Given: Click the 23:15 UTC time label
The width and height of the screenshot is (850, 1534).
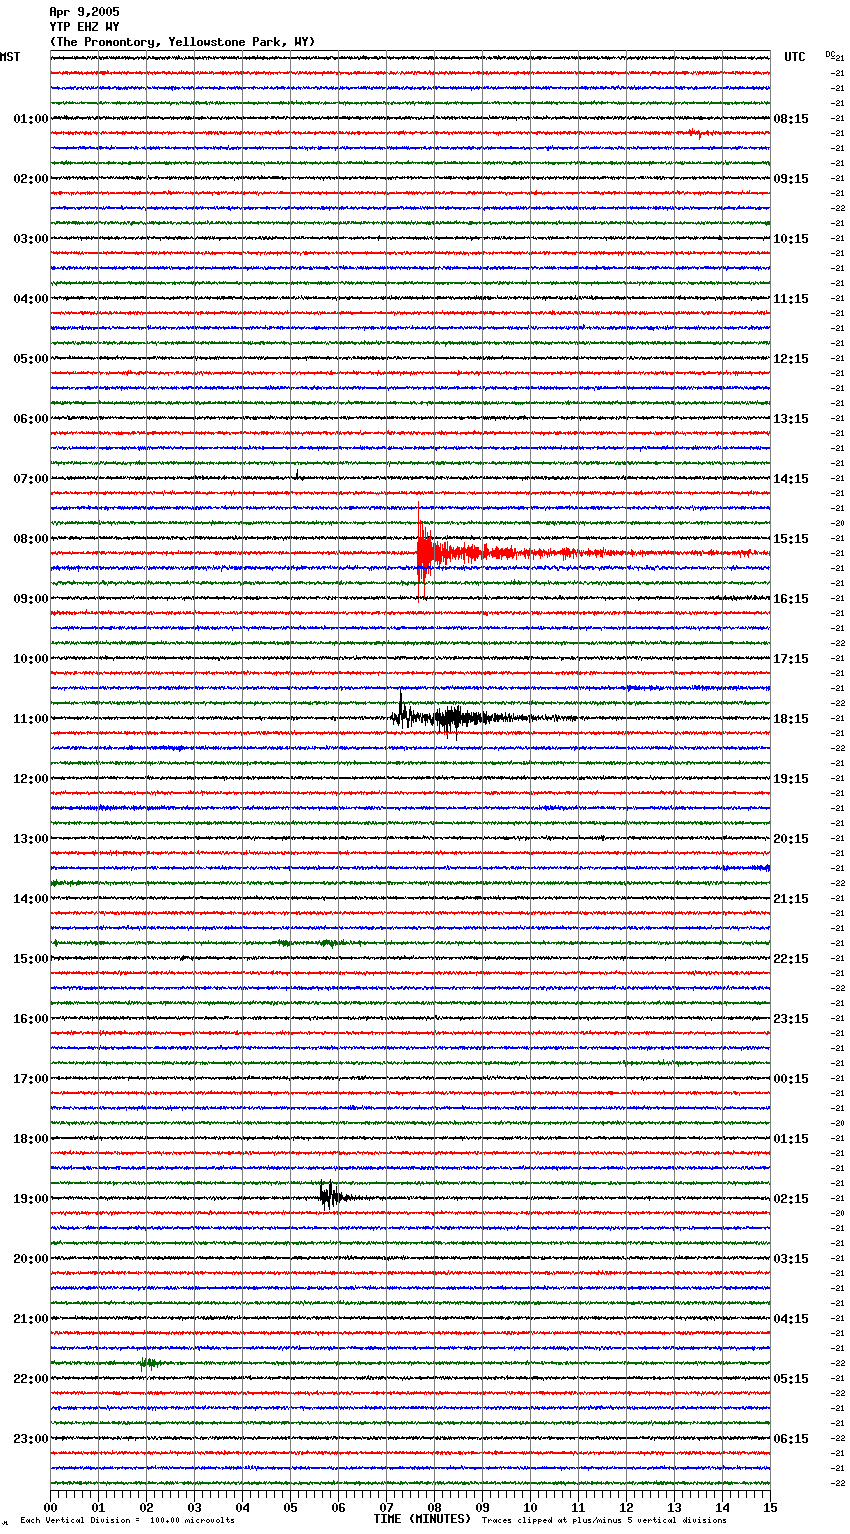Looking at the screenshot, I should click(791, 1019).
